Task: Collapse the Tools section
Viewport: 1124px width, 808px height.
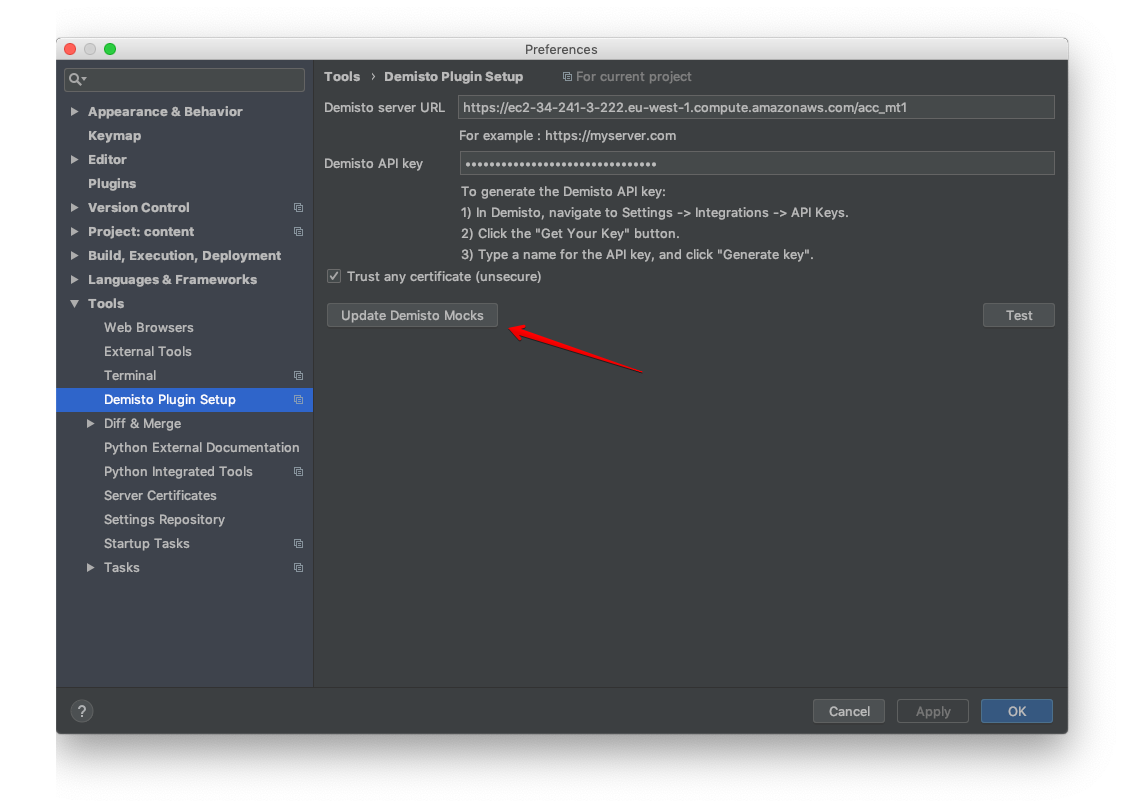Action: (75, 304)
